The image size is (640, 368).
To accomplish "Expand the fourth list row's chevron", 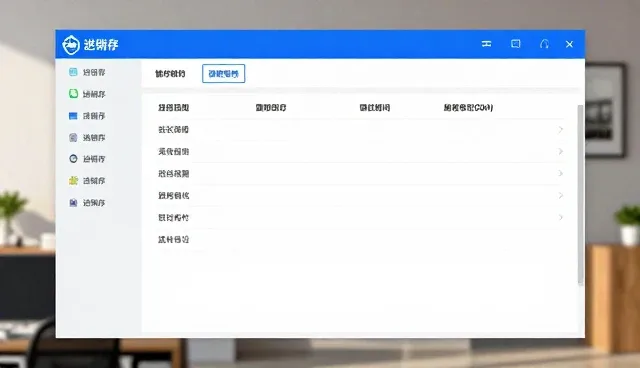I will pos(561,195).
